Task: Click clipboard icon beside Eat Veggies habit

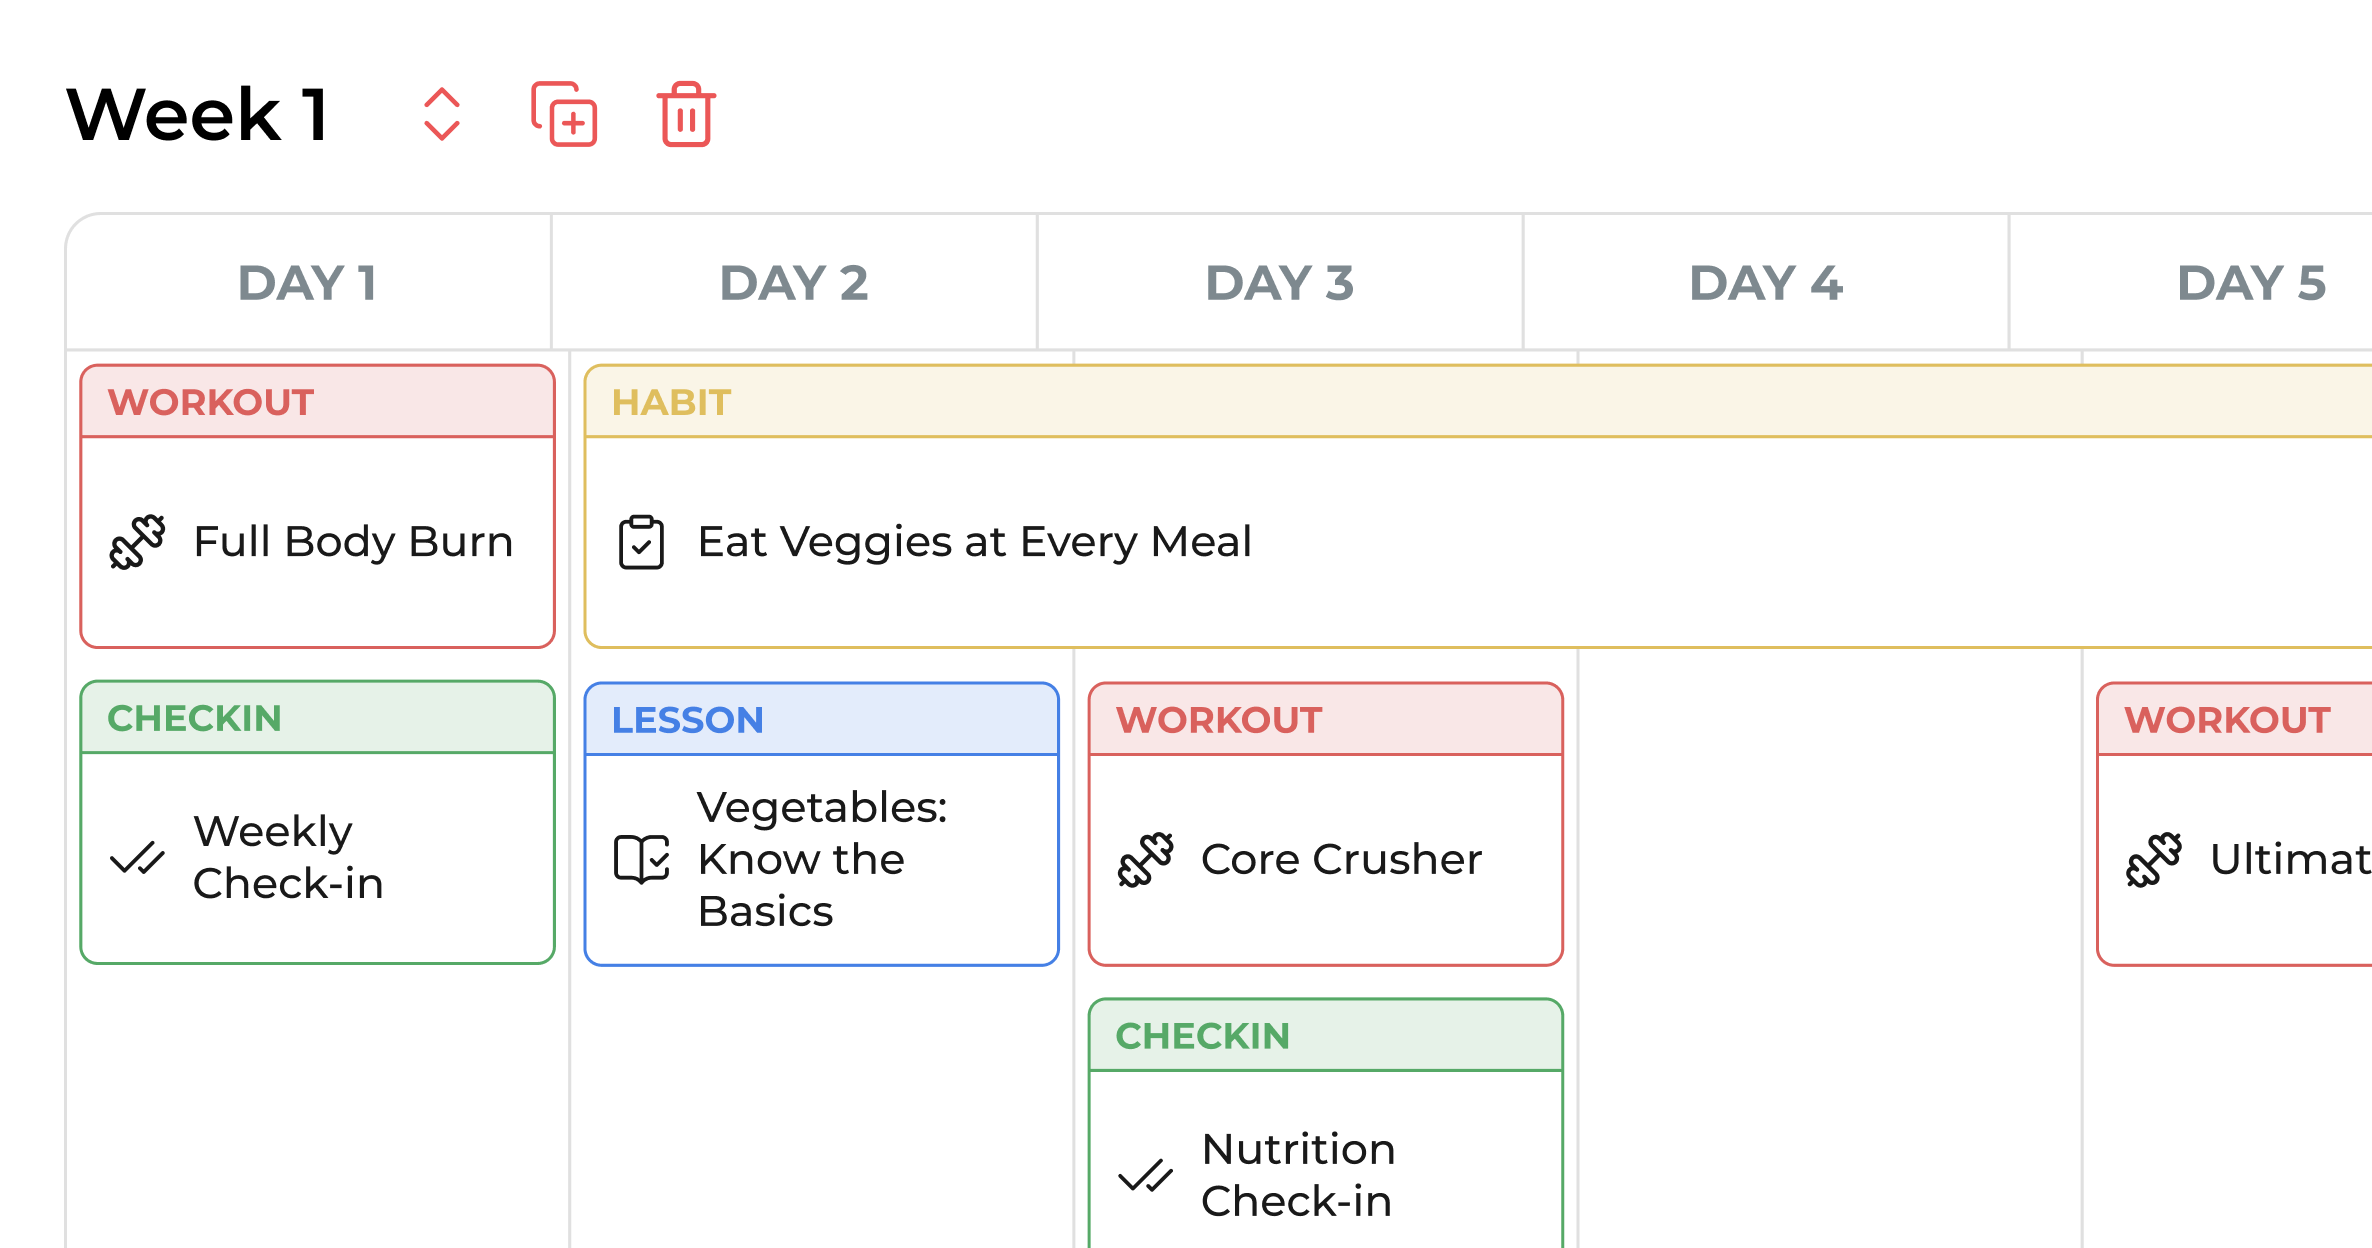Action: (x=641, y=542)
